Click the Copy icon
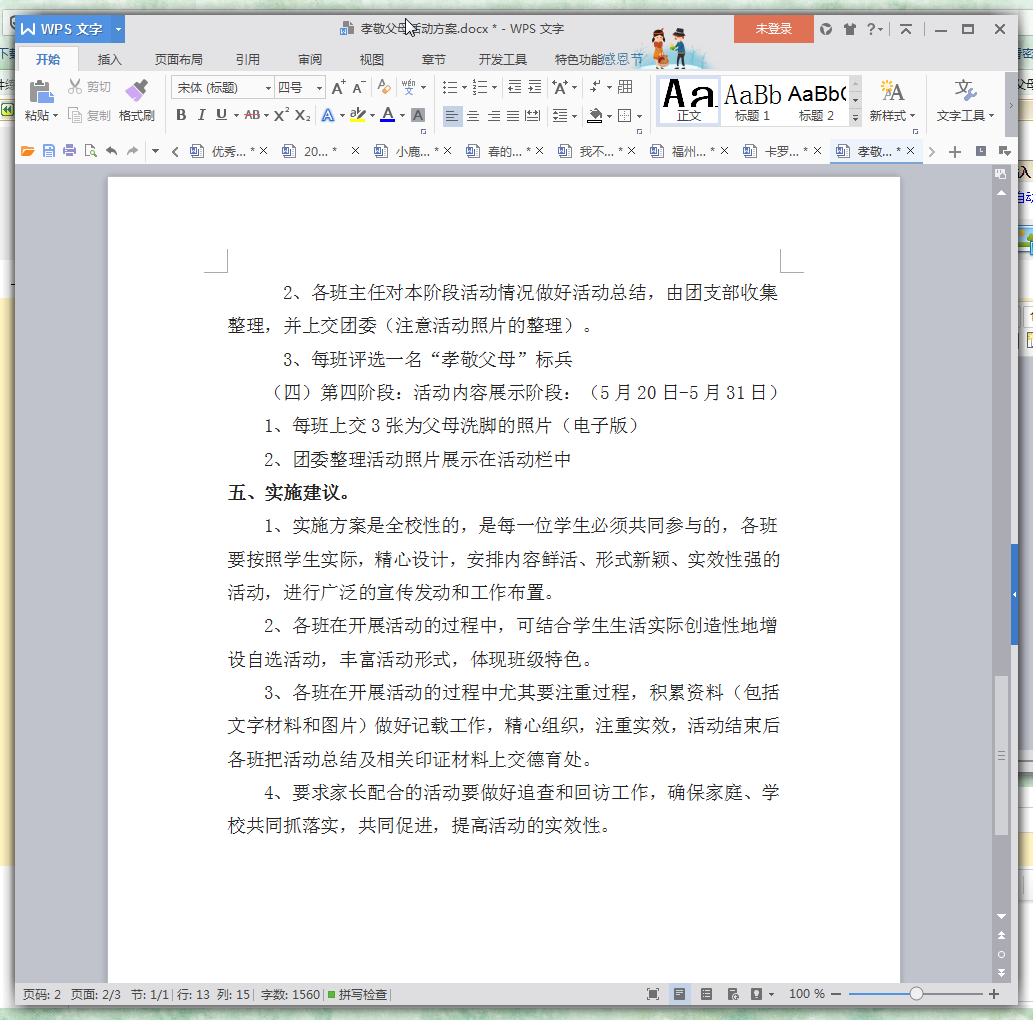1033x1020 pixels. point(75,115)
